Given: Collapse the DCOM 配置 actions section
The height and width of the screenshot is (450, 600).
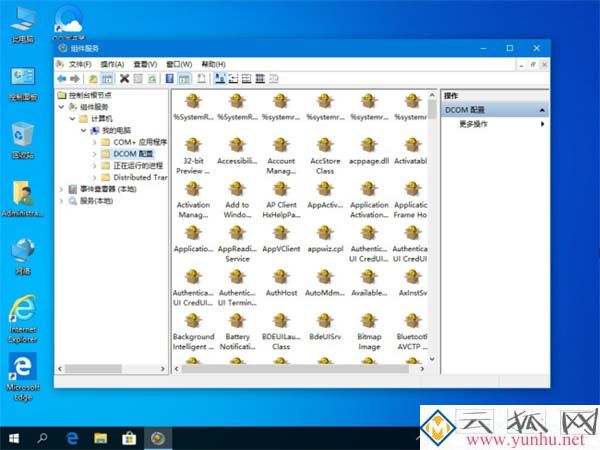Looking at the screenshot, I should pyautogui.click(x=542, y=110).
